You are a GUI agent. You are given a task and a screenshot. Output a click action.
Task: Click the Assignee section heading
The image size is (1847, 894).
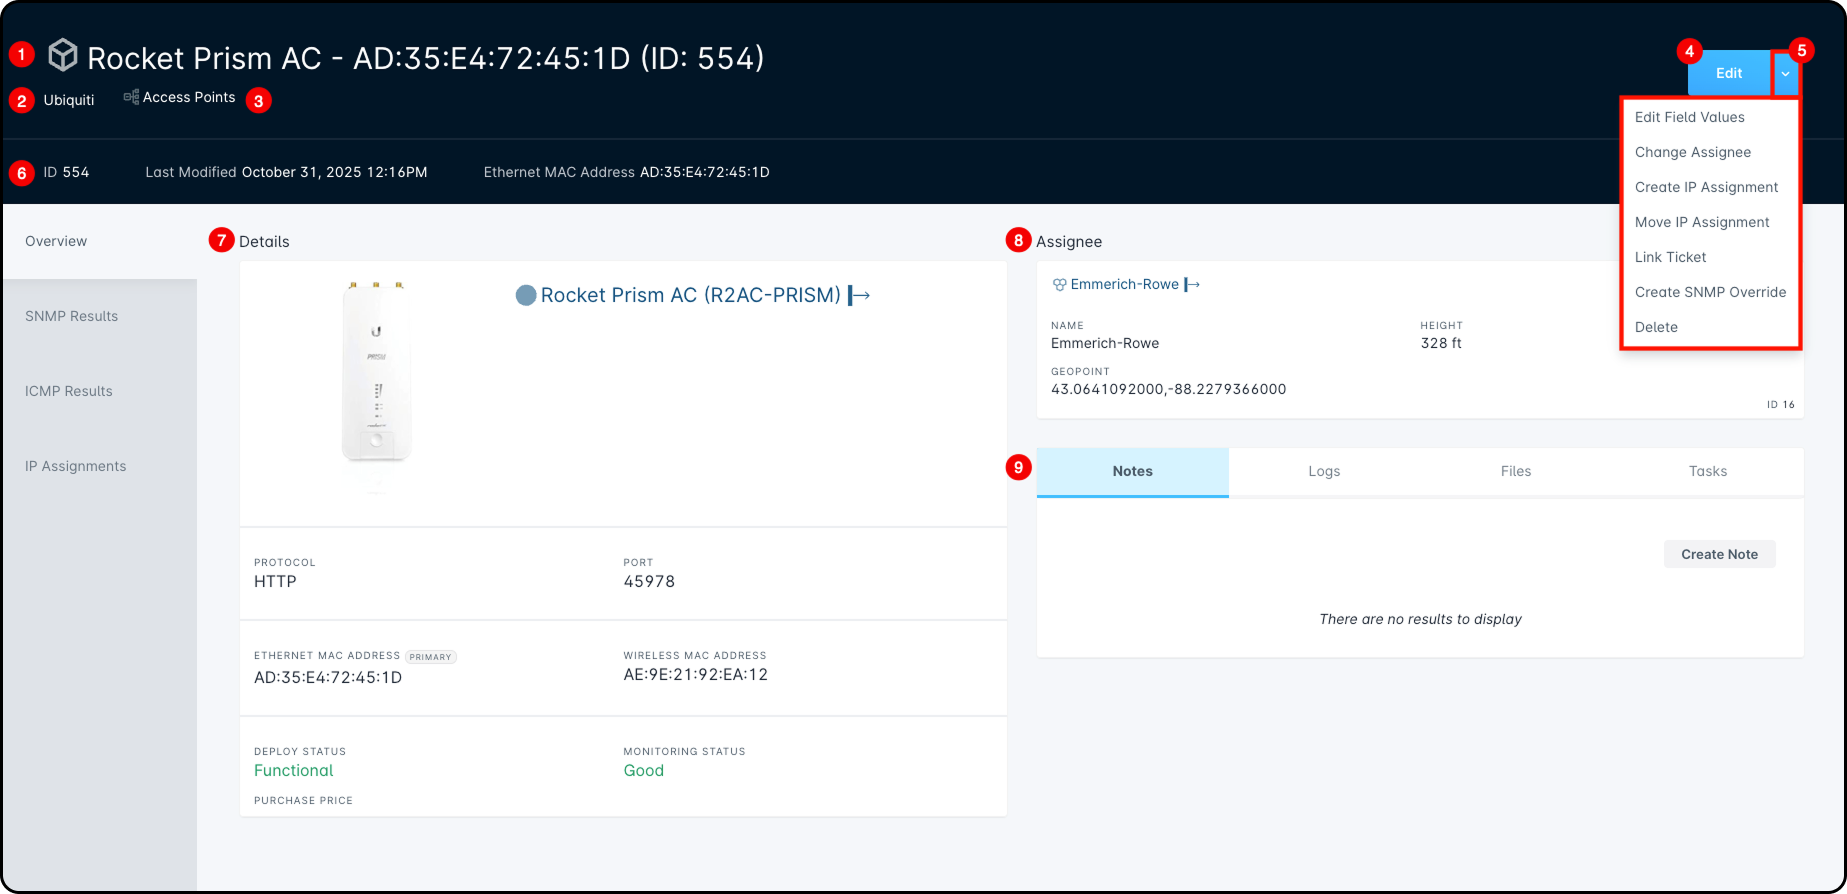(1069, 242)
